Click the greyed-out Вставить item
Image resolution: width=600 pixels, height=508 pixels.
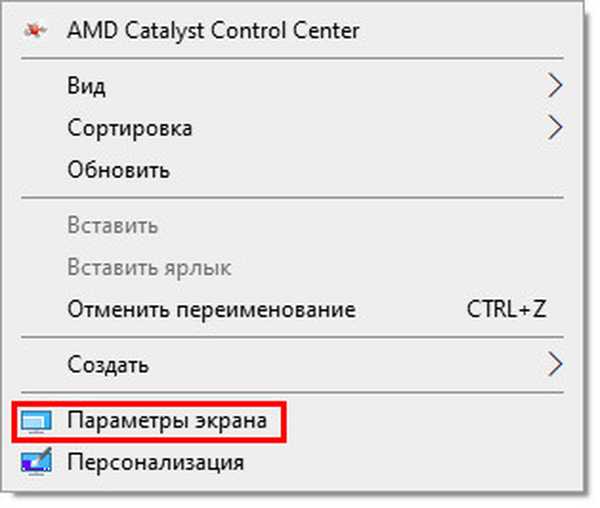pos(112,226)
